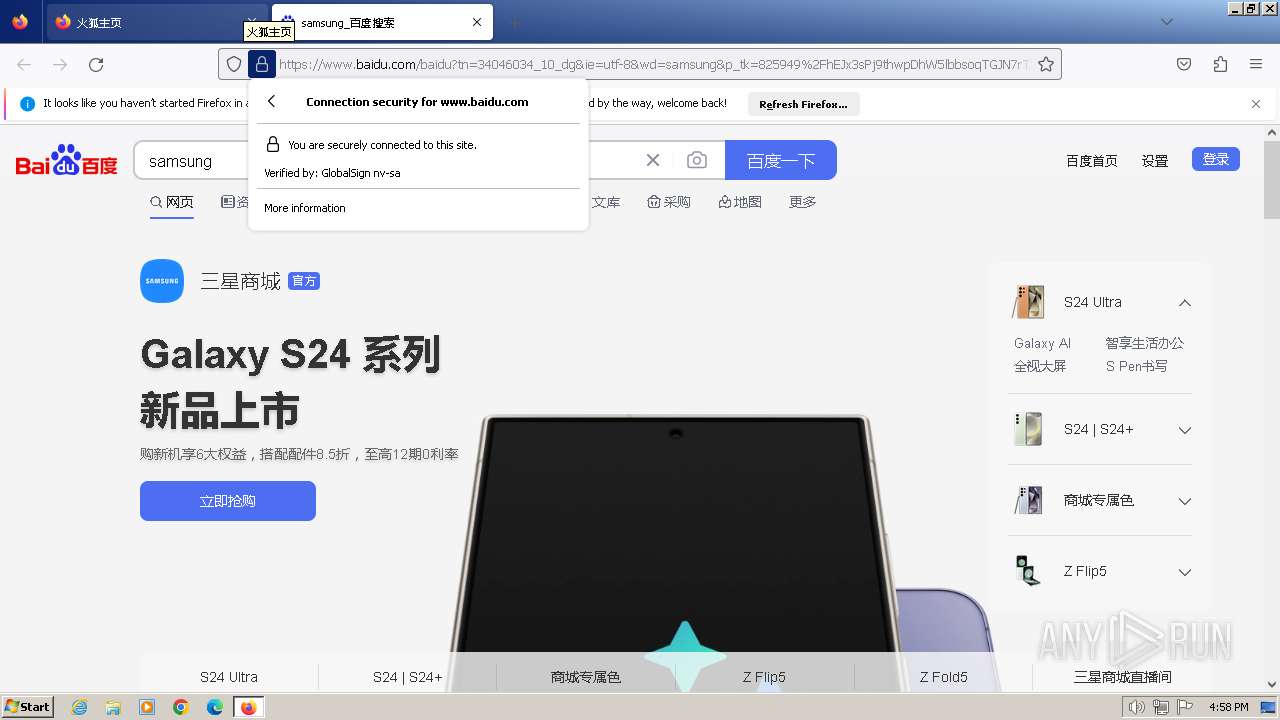Open Internet Explorer from the taskbar
Viewport: 1280px width, 720px height.
[79, 707]
